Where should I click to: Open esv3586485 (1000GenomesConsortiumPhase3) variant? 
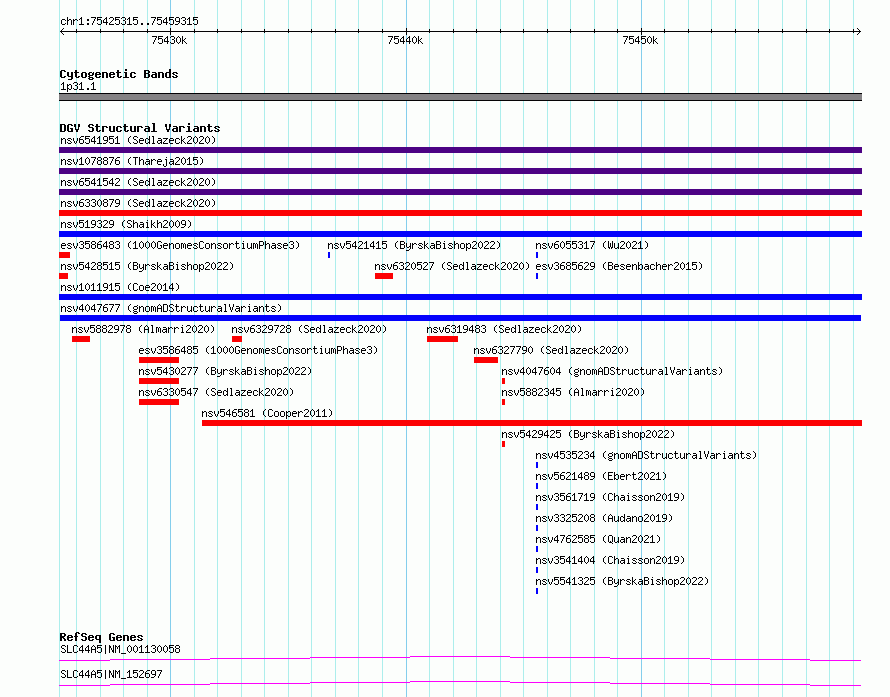pyautogui.click(x=258, y=350)
